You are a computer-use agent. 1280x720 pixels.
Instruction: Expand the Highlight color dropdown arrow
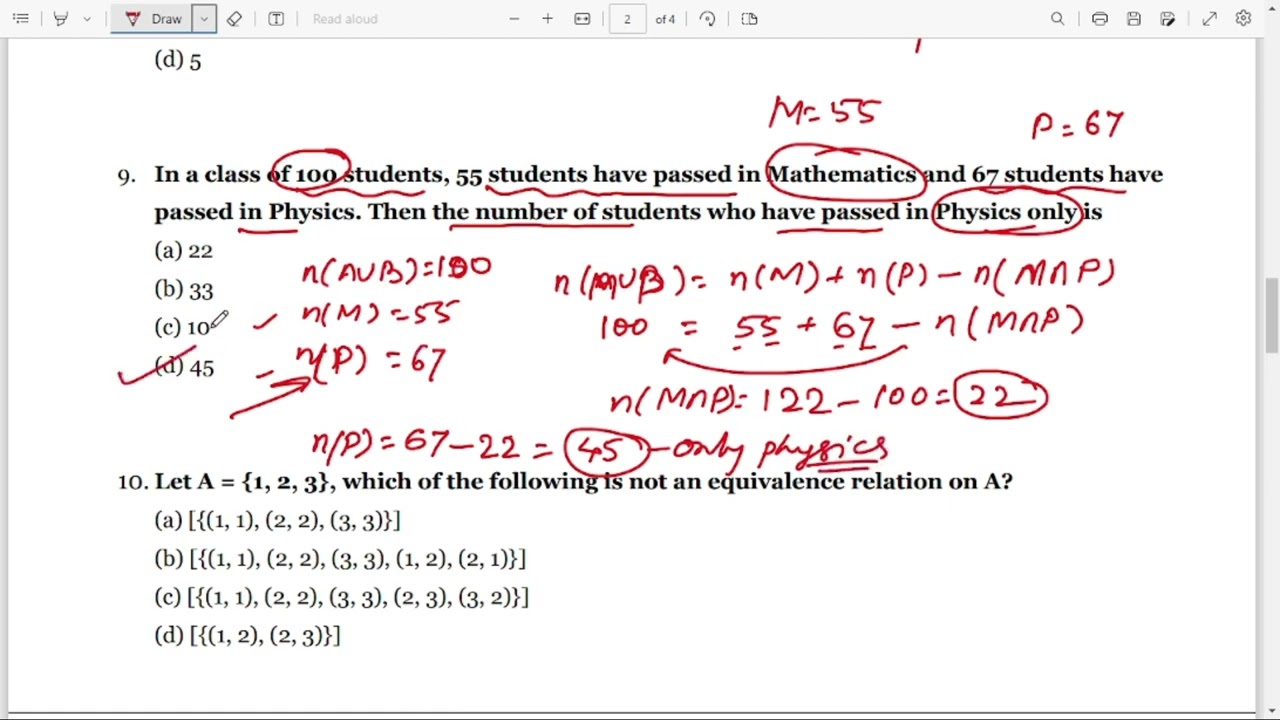click(87, 19)
